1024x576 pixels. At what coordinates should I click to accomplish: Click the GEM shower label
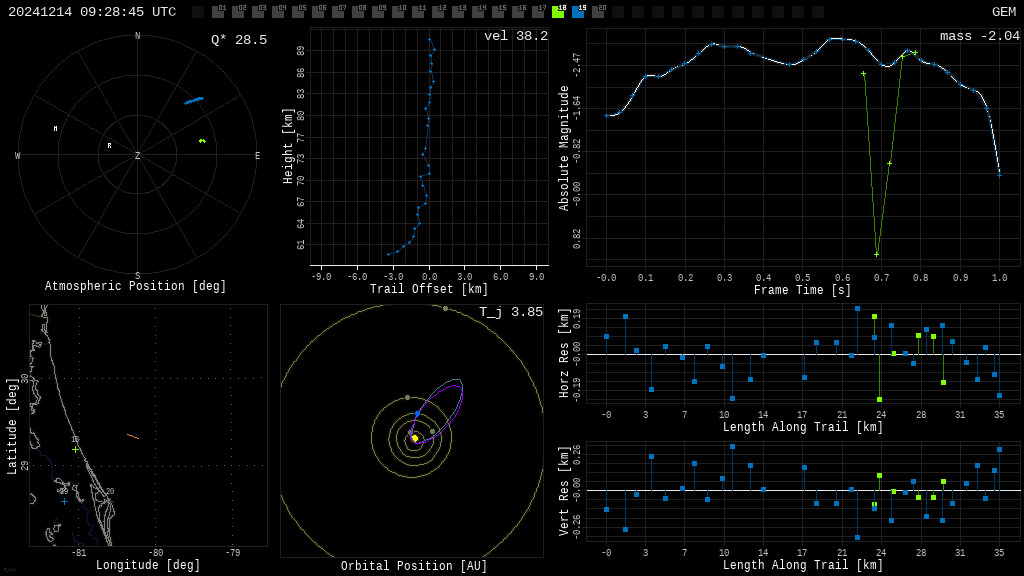tap(1003, 12)
